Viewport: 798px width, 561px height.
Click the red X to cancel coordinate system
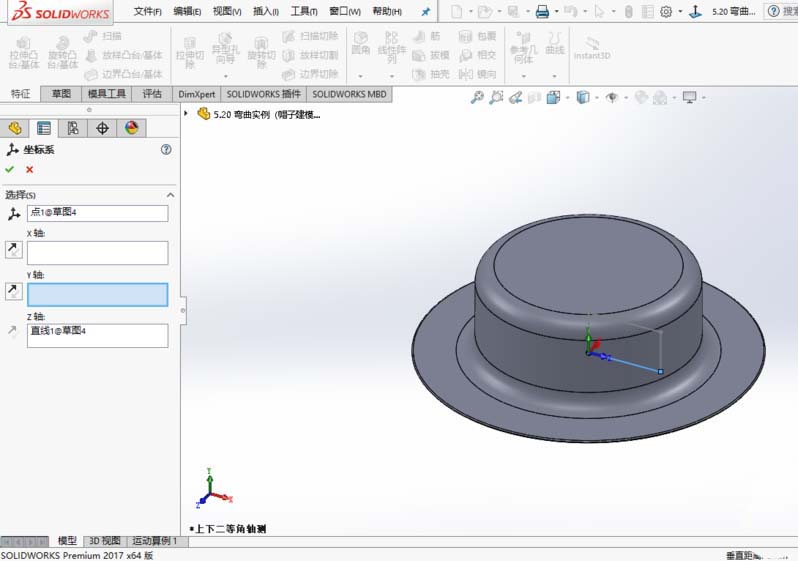[30, 170]
